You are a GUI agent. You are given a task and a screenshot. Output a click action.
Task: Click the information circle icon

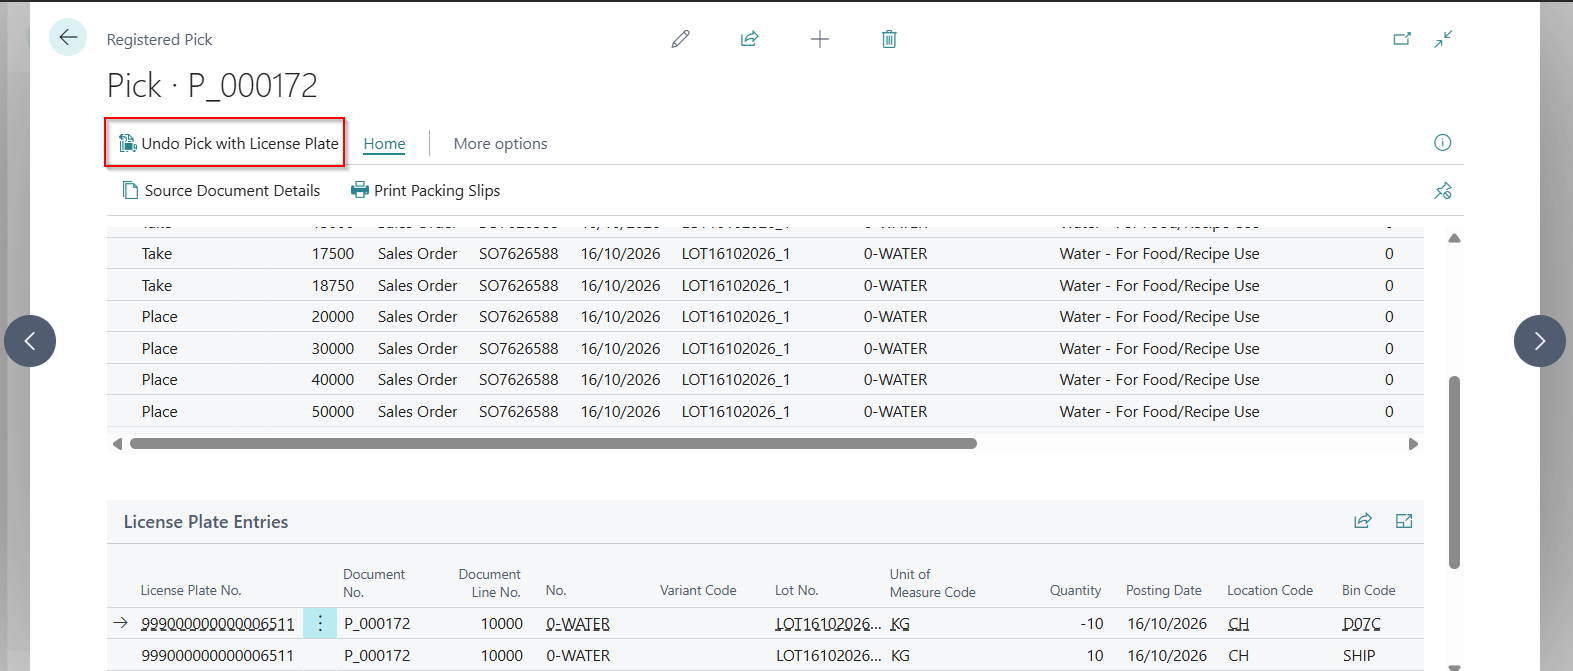click(1442, 143)
